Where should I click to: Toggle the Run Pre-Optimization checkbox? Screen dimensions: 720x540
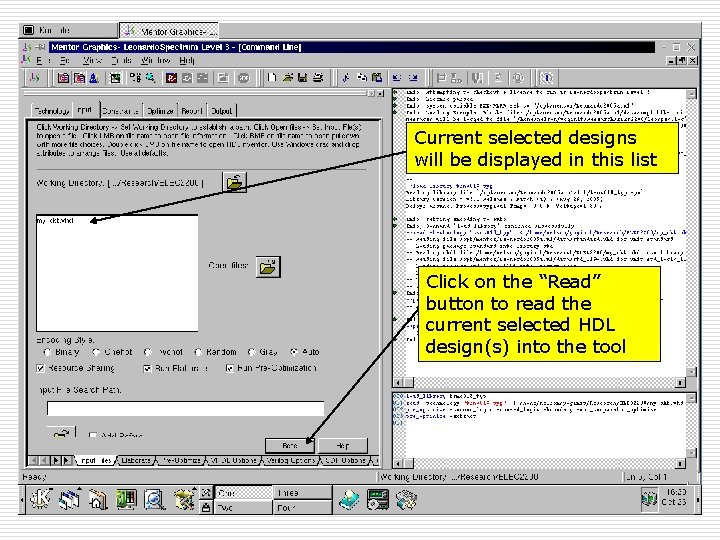pyautogui.click(x=230, y=368)
